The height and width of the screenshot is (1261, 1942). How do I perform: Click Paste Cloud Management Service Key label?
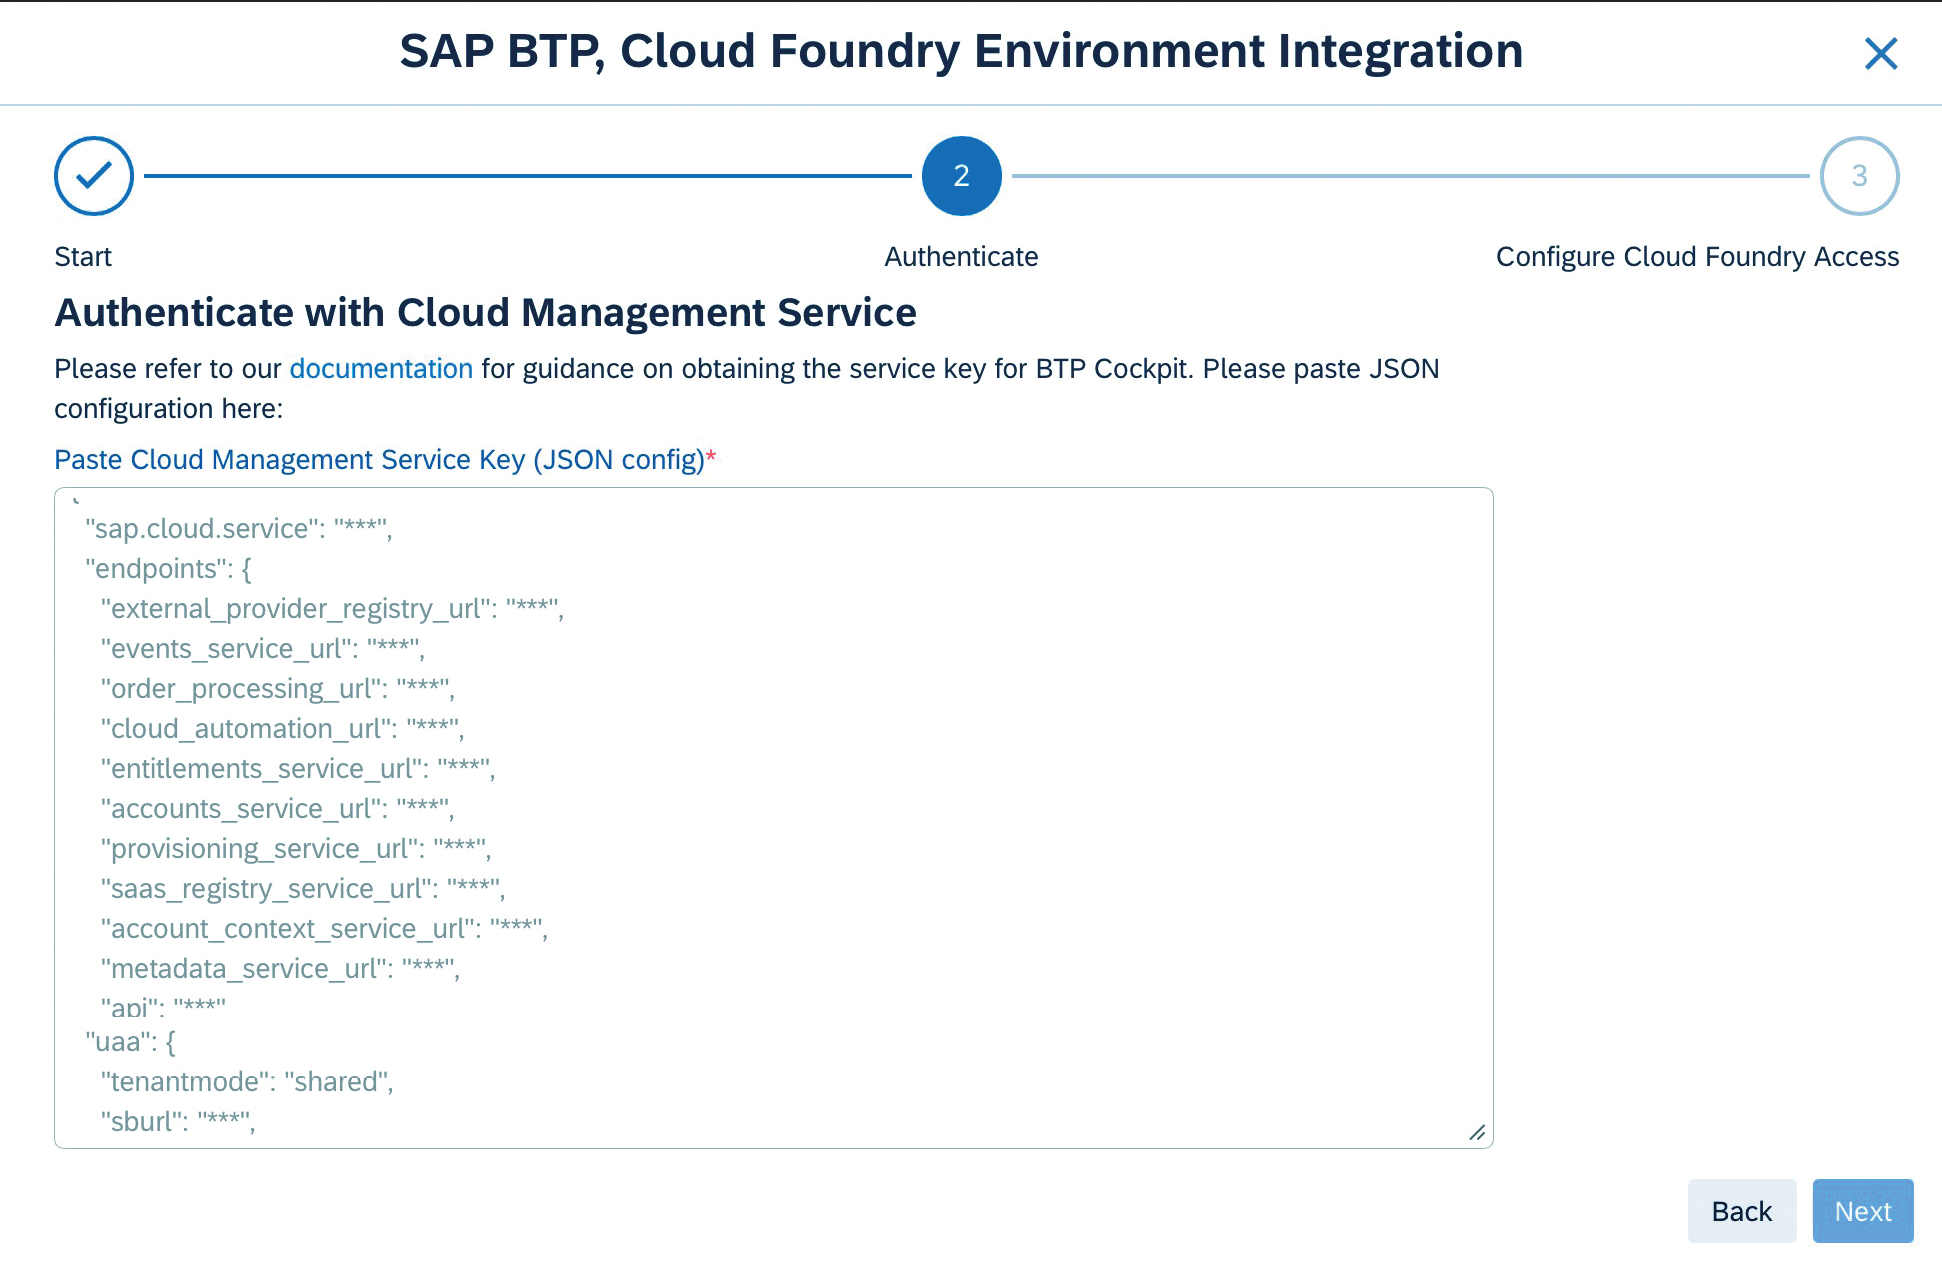[385, 460]
